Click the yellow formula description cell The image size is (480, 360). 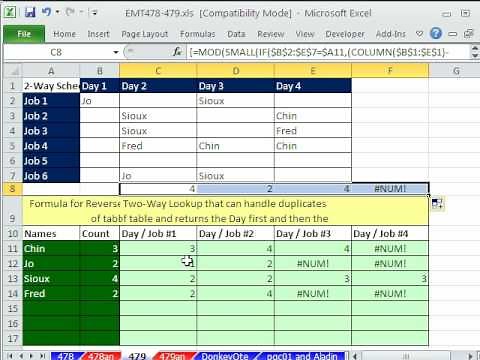pyautogui.click(x=226, y=211)
